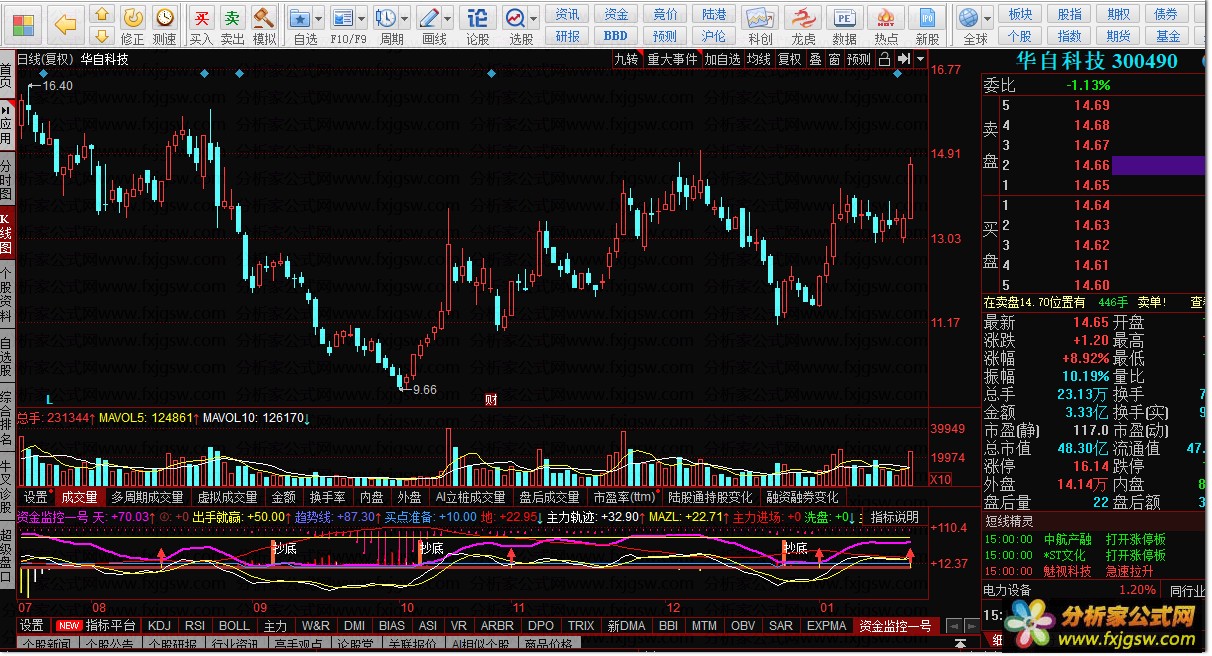Toggle the 九转 indicator overlay
Viewport: 1212px width, 656px height.
click(x=627, y=59)
